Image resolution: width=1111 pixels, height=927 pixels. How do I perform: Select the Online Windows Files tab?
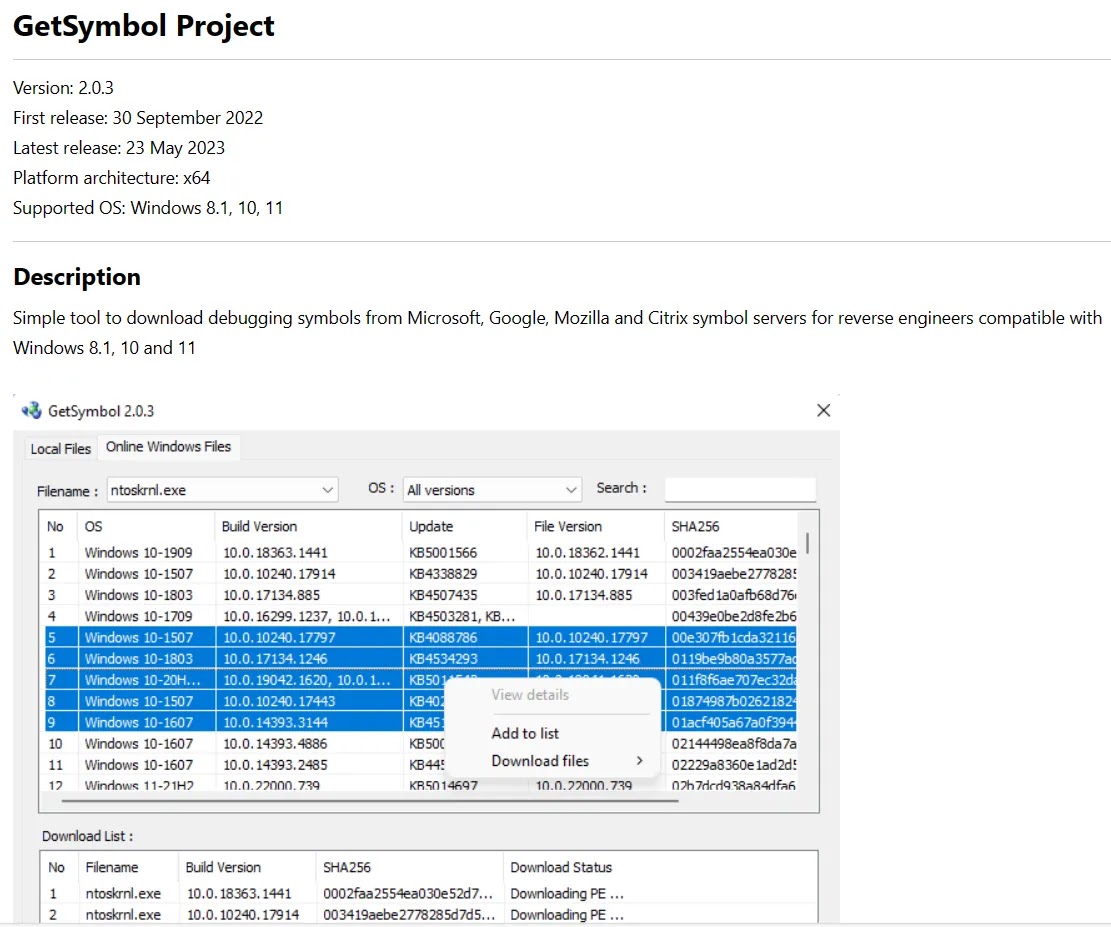169,446
